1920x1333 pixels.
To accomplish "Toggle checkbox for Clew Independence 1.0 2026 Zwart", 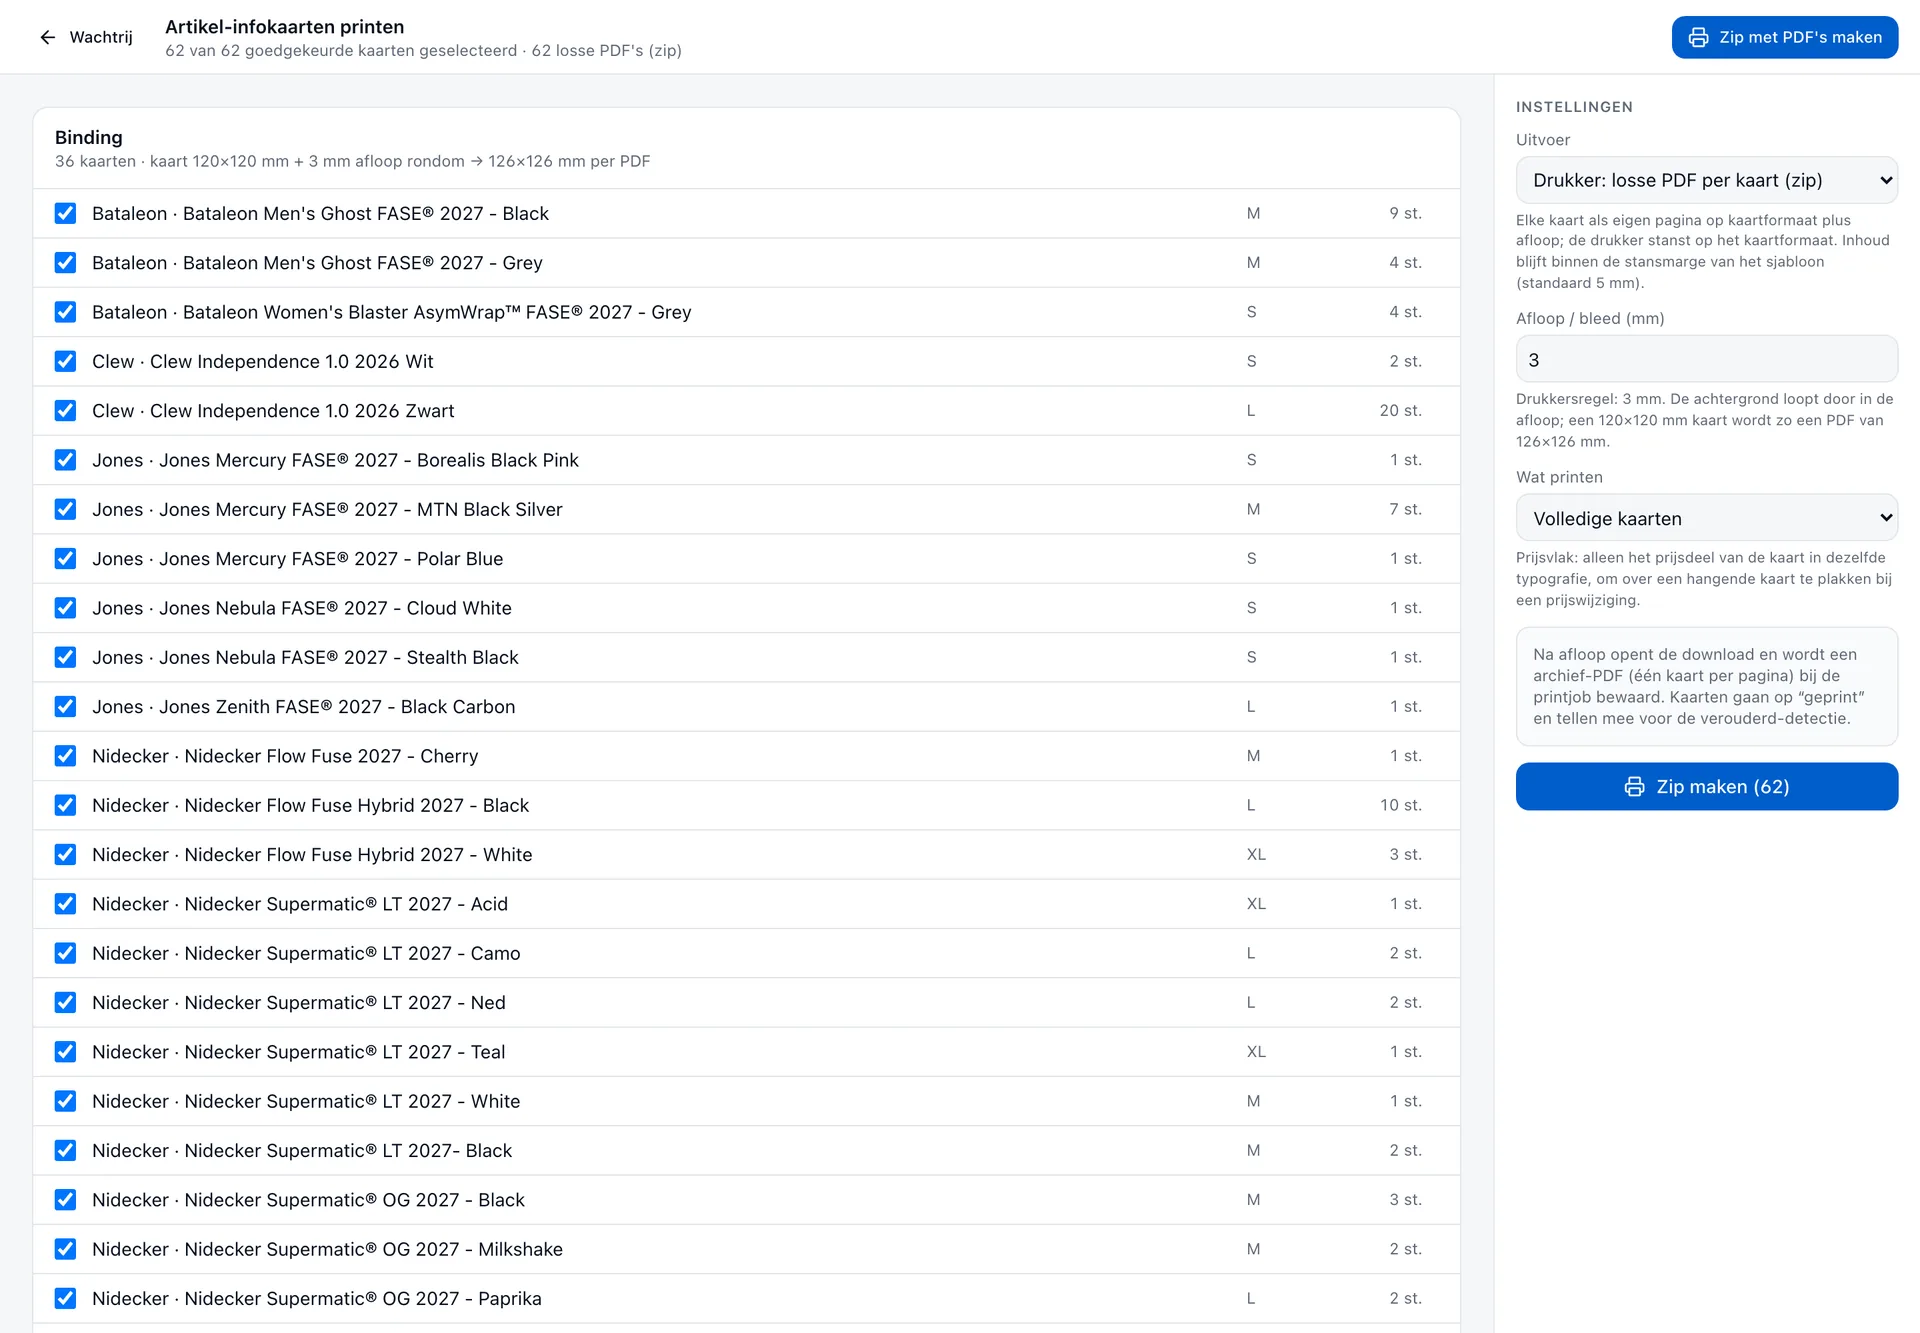I will 65,410.
